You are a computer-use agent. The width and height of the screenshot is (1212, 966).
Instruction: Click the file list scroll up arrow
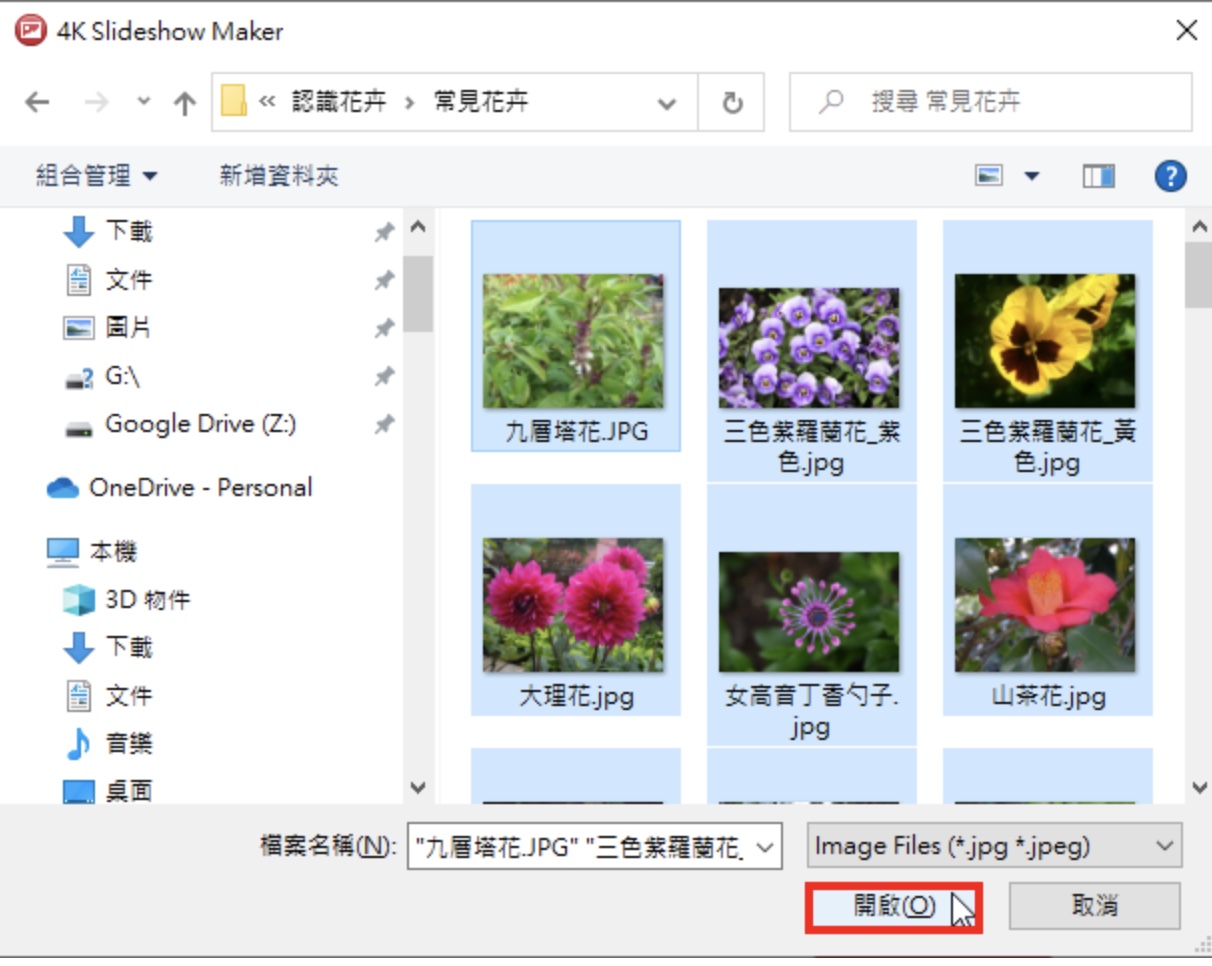pos(1199,227)
